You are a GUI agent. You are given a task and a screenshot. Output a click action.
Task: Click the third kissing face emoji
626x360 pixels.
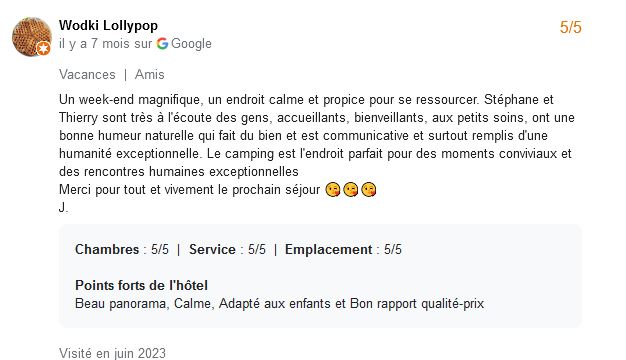368,190
